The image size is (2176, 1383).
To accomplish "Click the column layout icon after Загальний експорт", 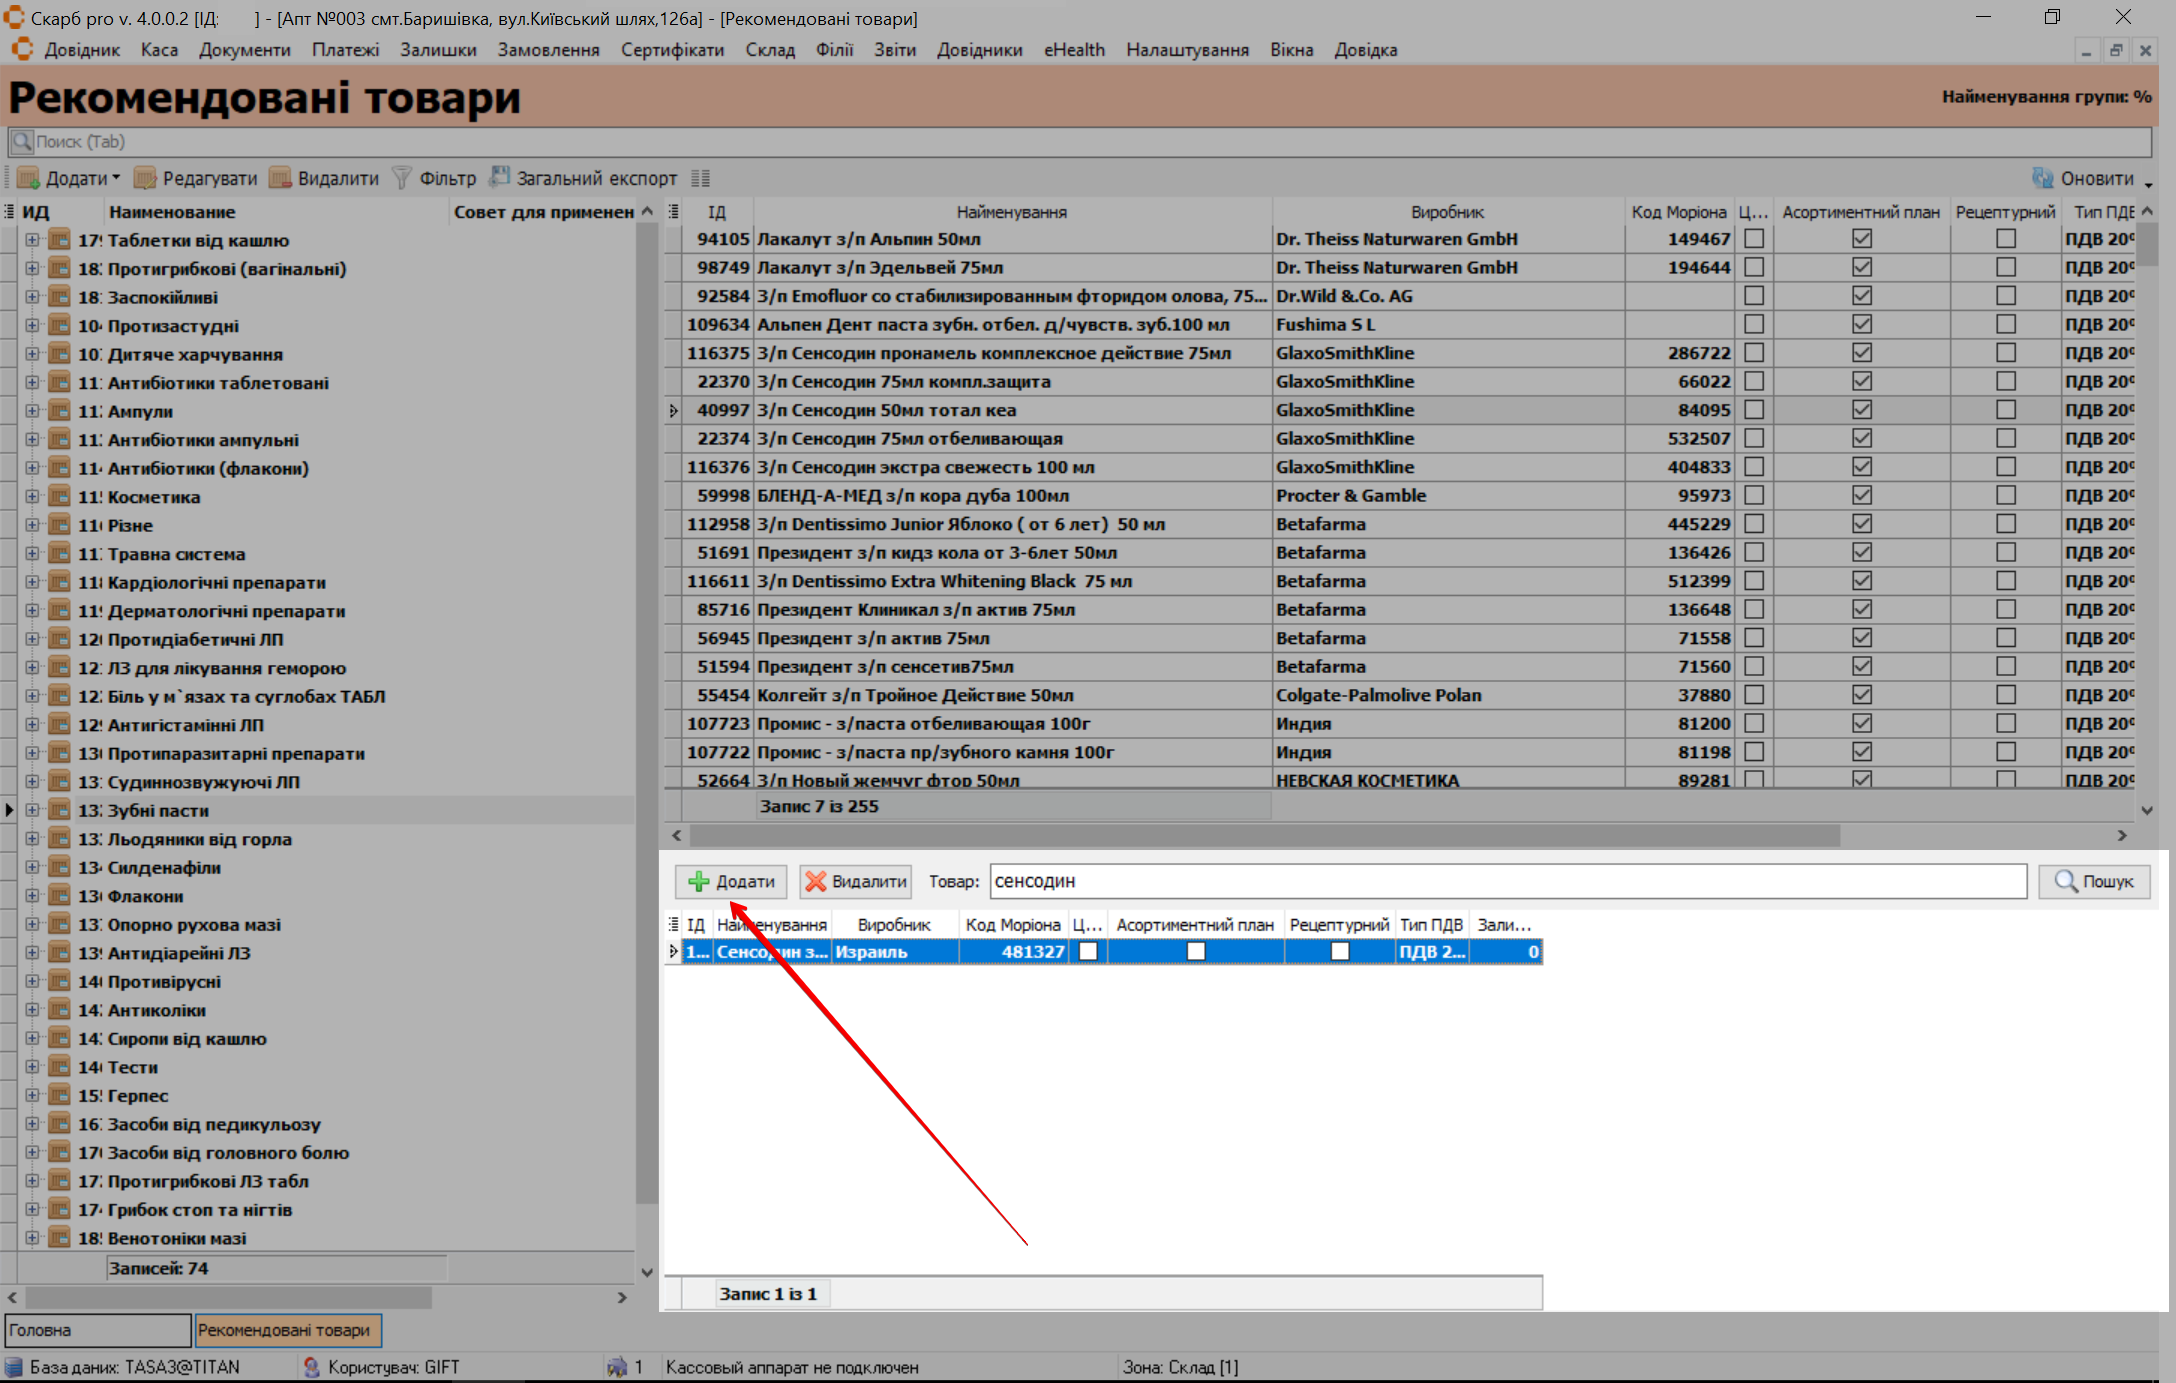I will pyautogui.click(x=700, y=178).
